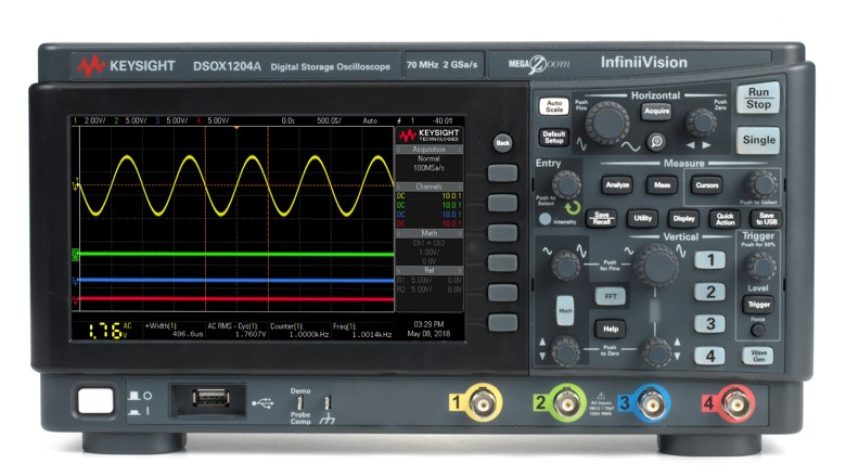Toggle channel 2 with the 2 key
The height and width of the screenshot is (476, 846).
(x=709, y=292)
